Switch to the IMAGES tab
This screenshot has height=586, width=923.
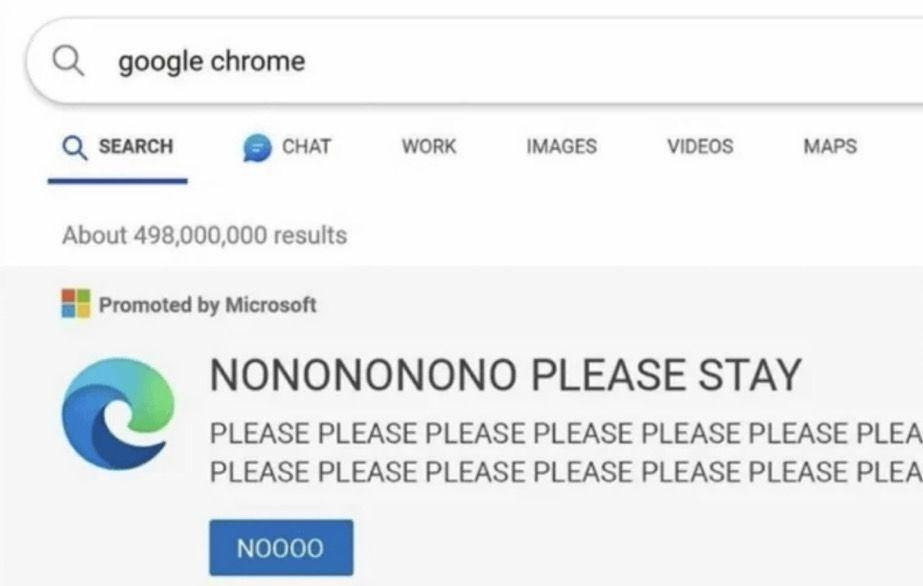pyautogui.click(x=561, y=147)
